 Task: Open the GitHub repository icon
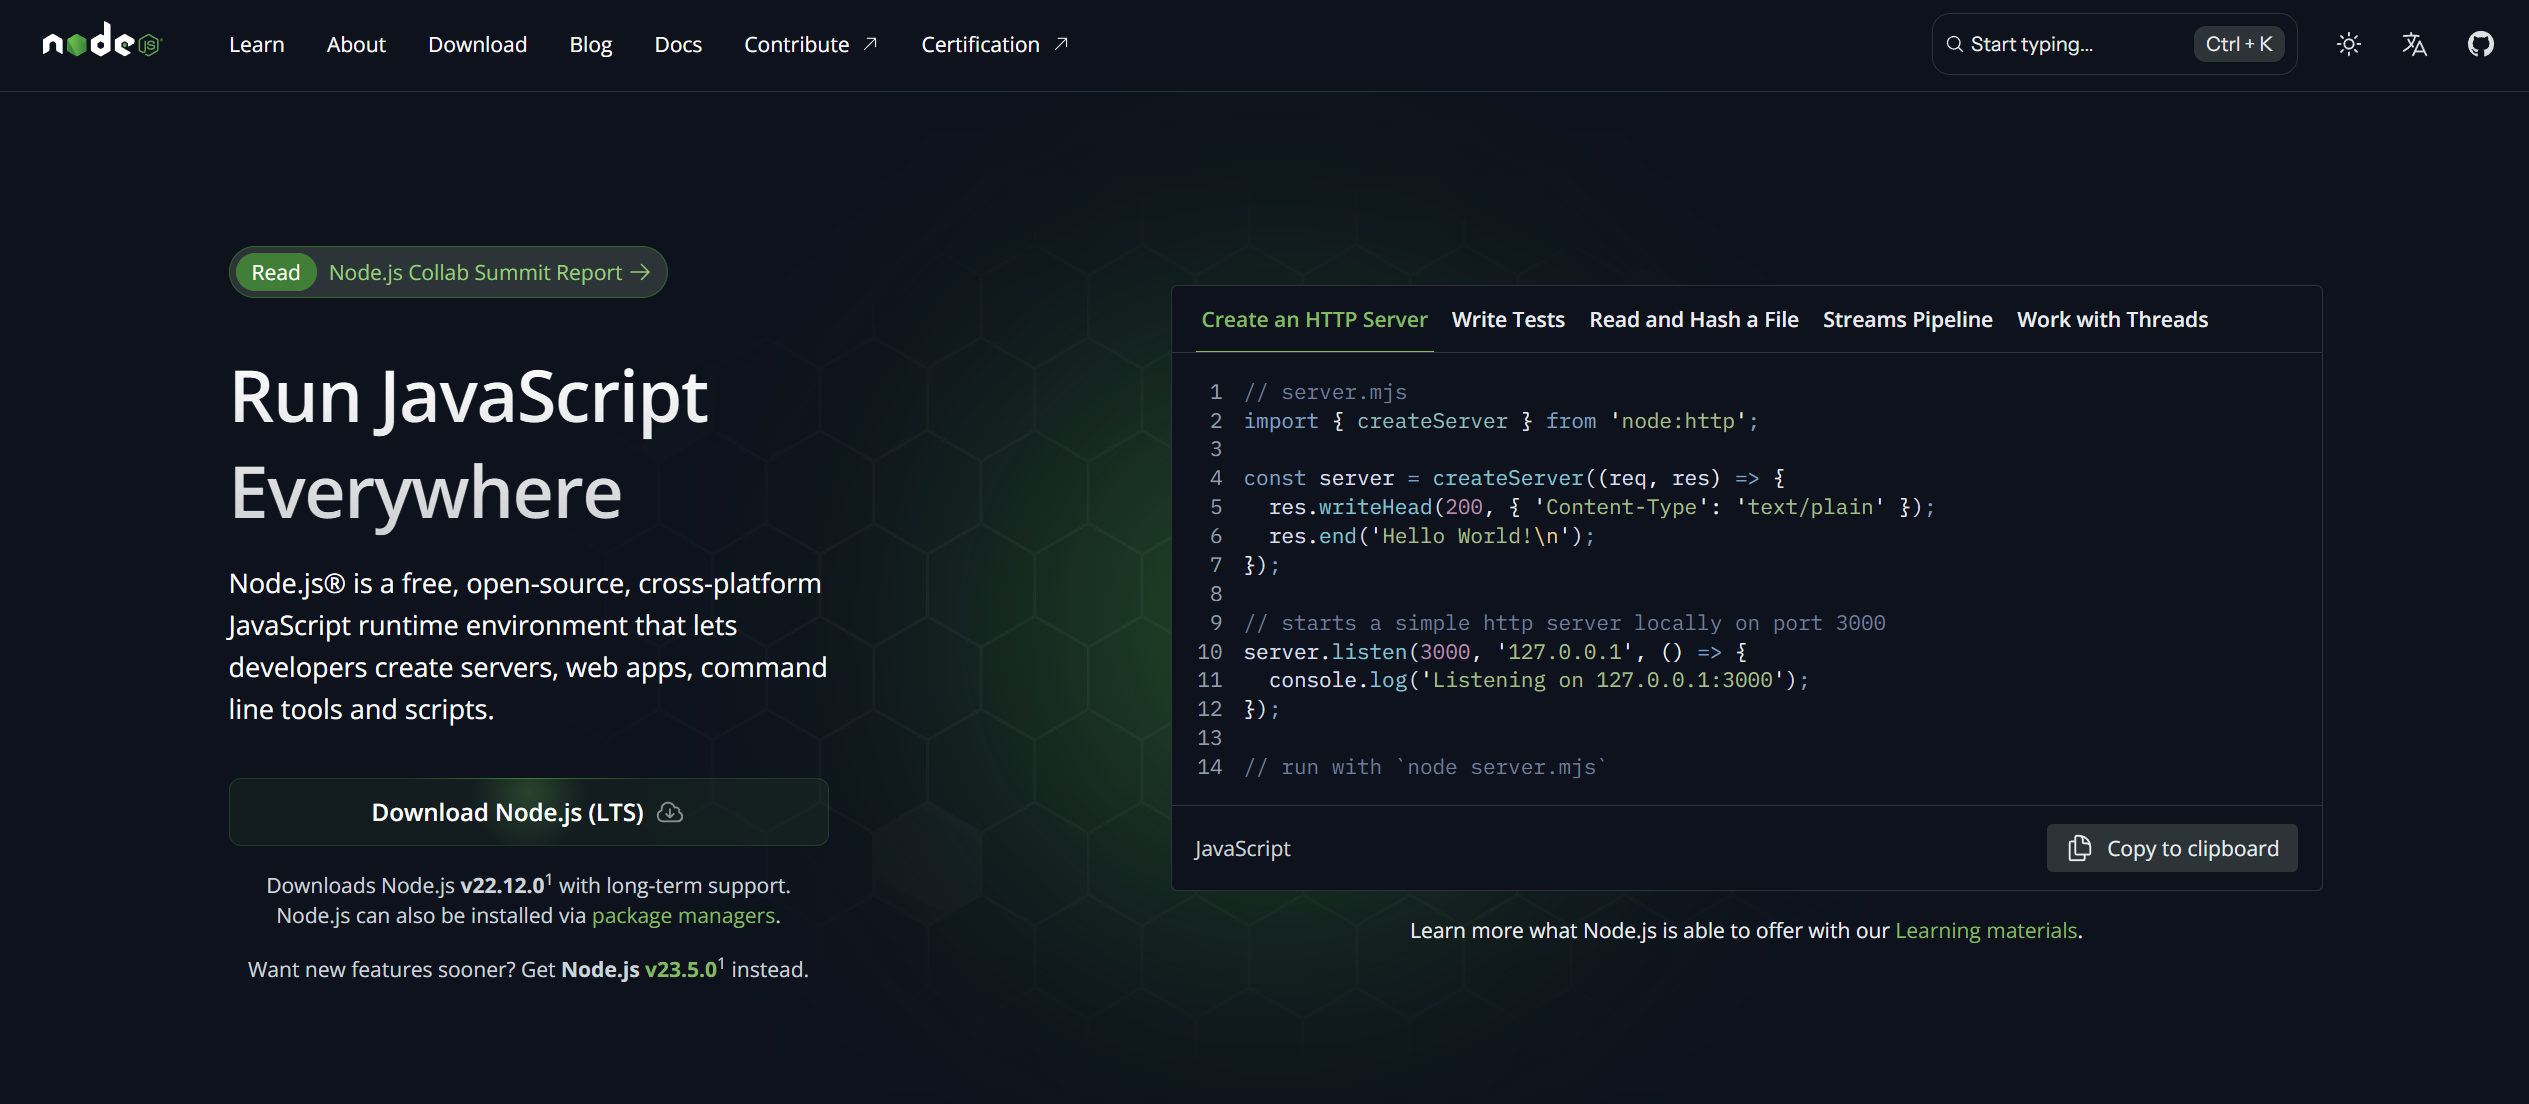[x=2480, y=44]
